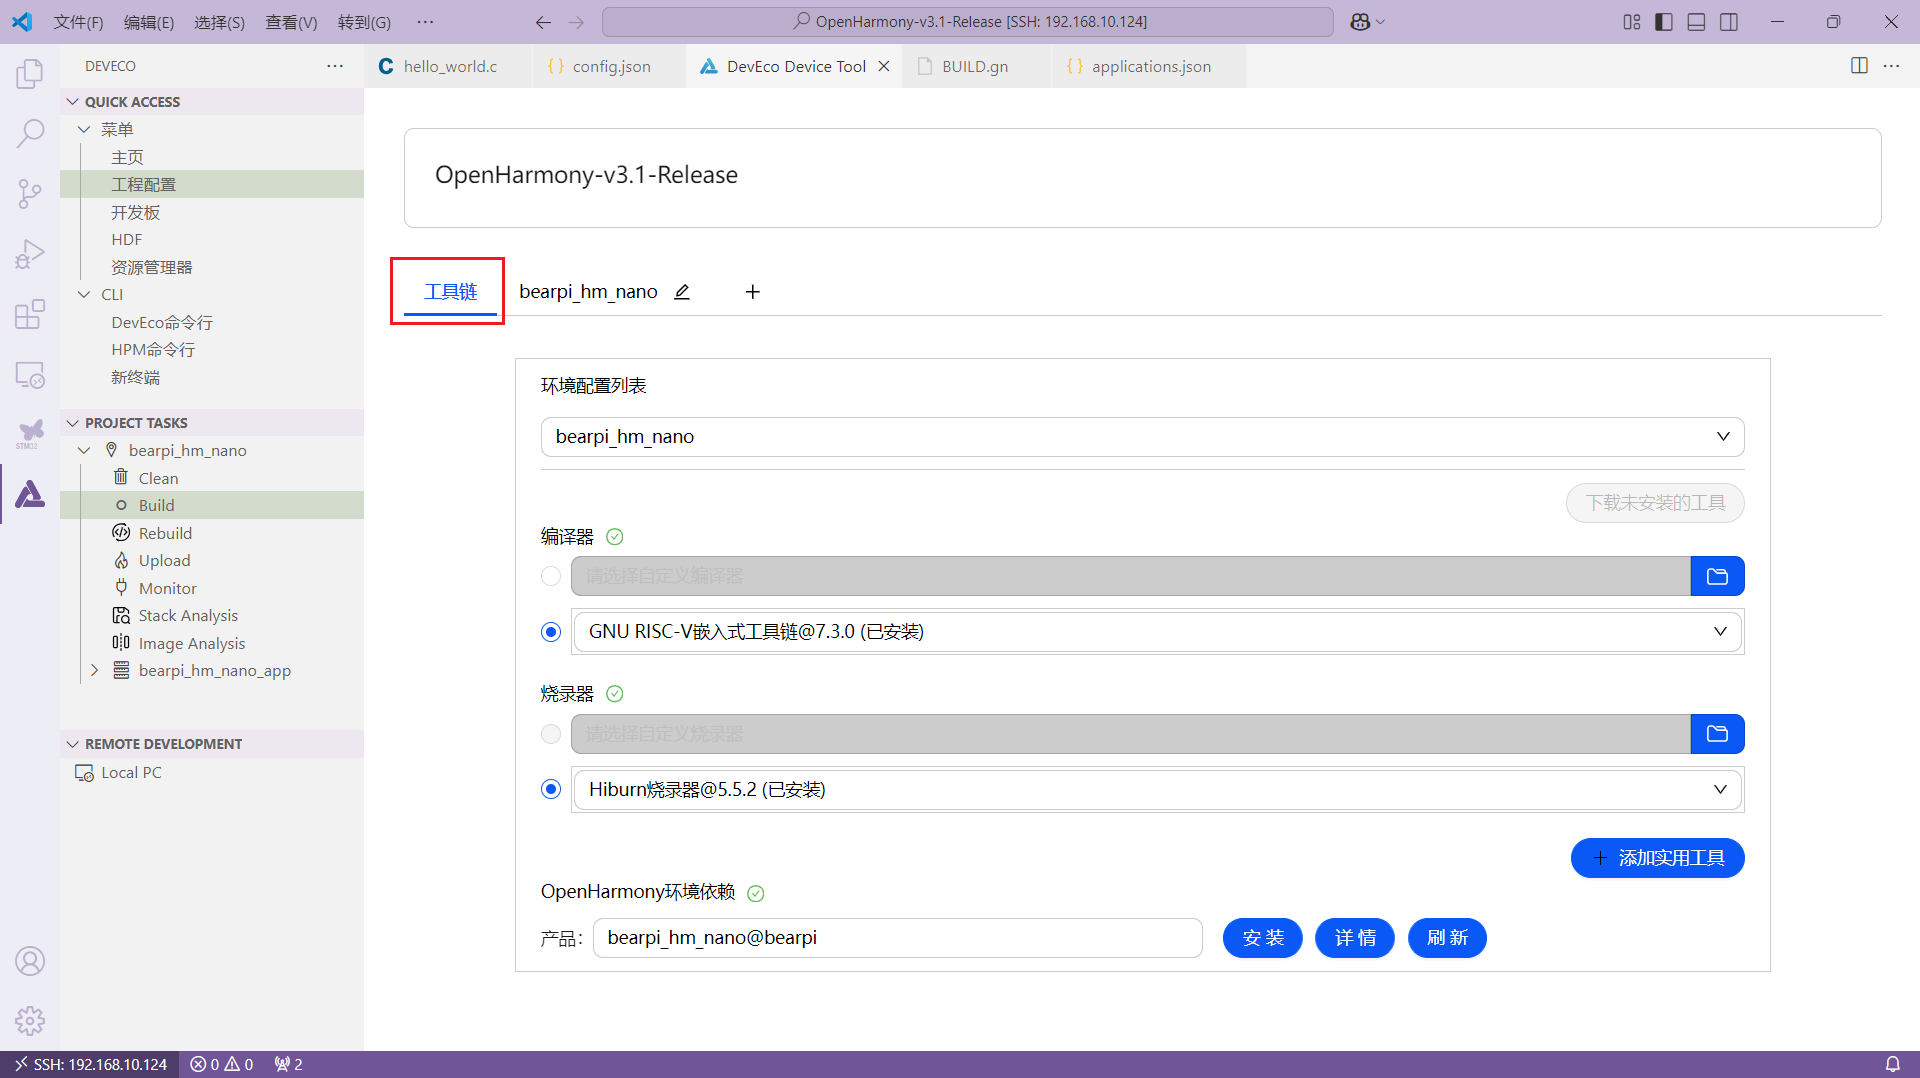Go back with navigation arrow
Screen dimensions: 1920x1078
pyautogui.click(x=543, y=22)
